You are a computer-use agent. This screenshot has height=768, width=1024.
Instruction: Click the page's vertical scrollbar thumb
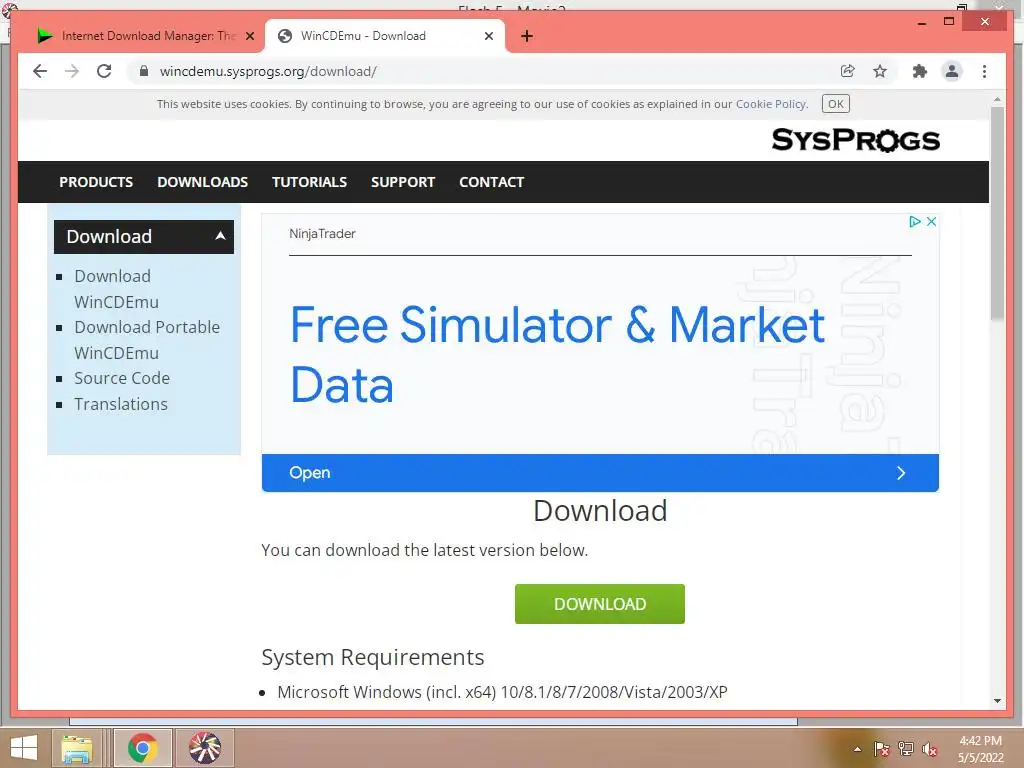pyautogui.click(x=997, y=213)
